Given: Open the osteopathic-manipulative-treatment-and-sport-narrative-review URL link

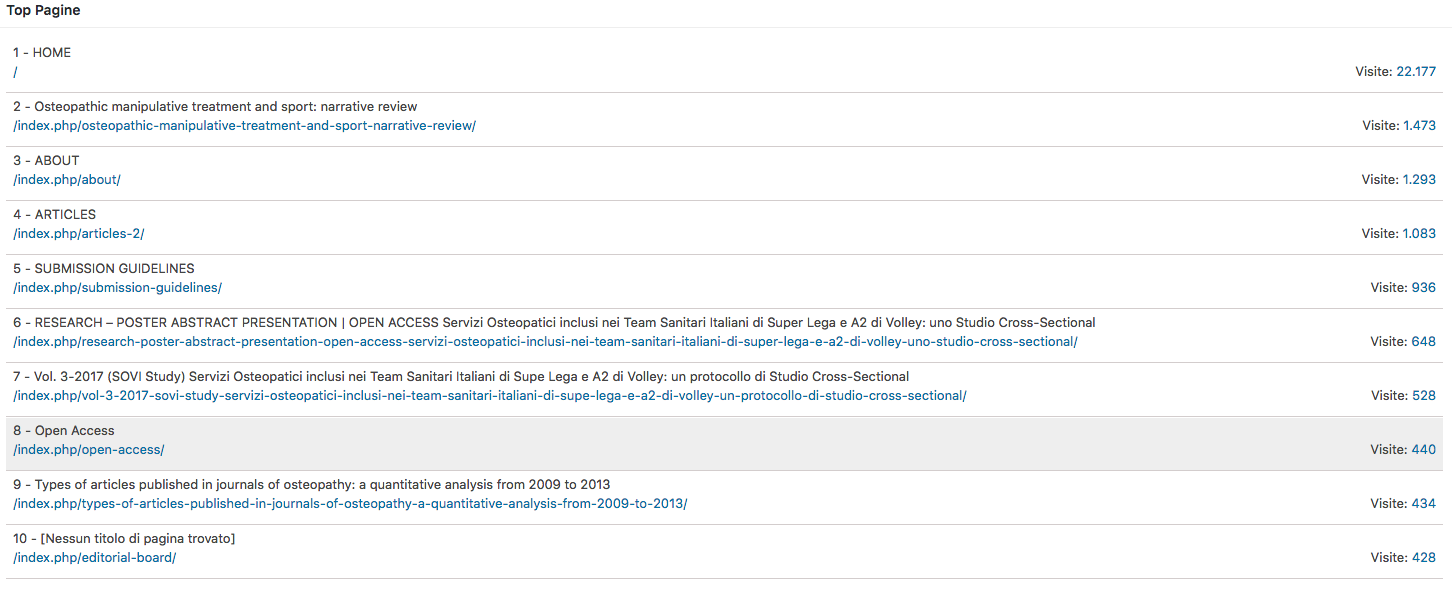Looking at the screenshot, I should [244, 126].
